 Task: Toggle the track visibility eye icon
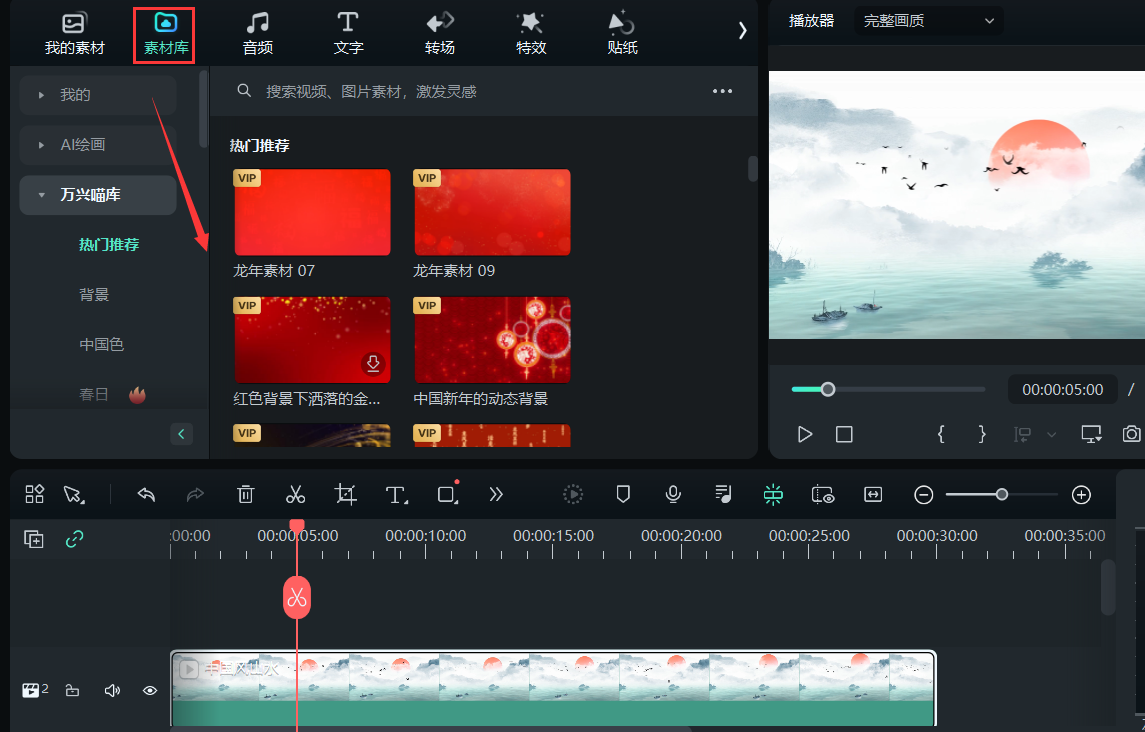150,689
